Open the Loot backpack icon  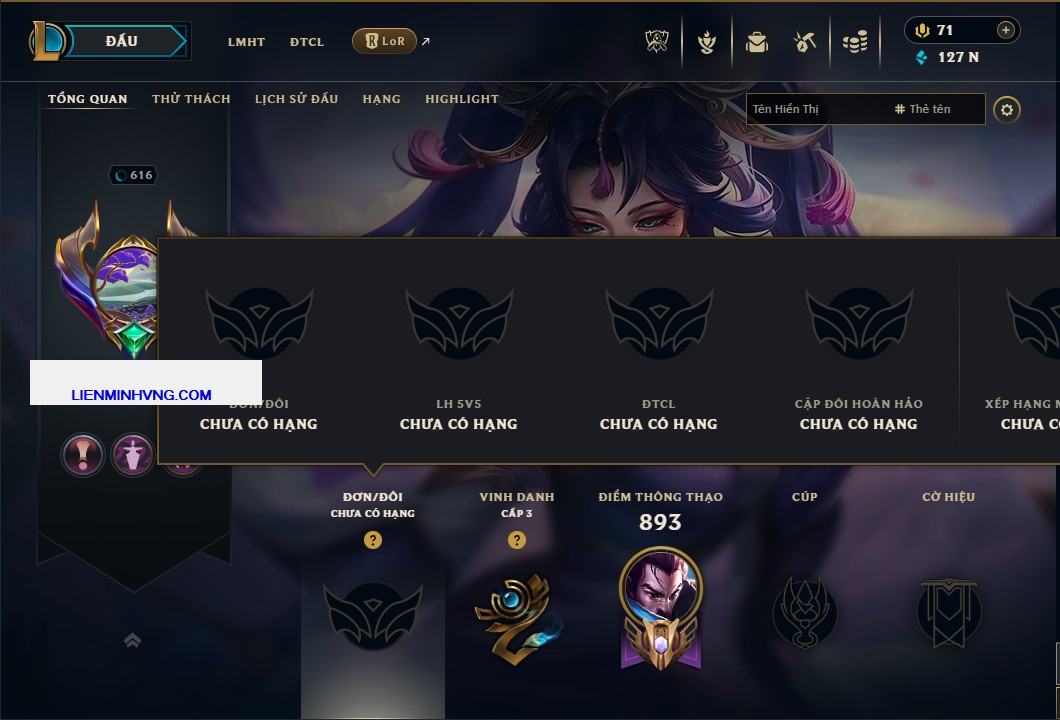click(x=756, y=42)
